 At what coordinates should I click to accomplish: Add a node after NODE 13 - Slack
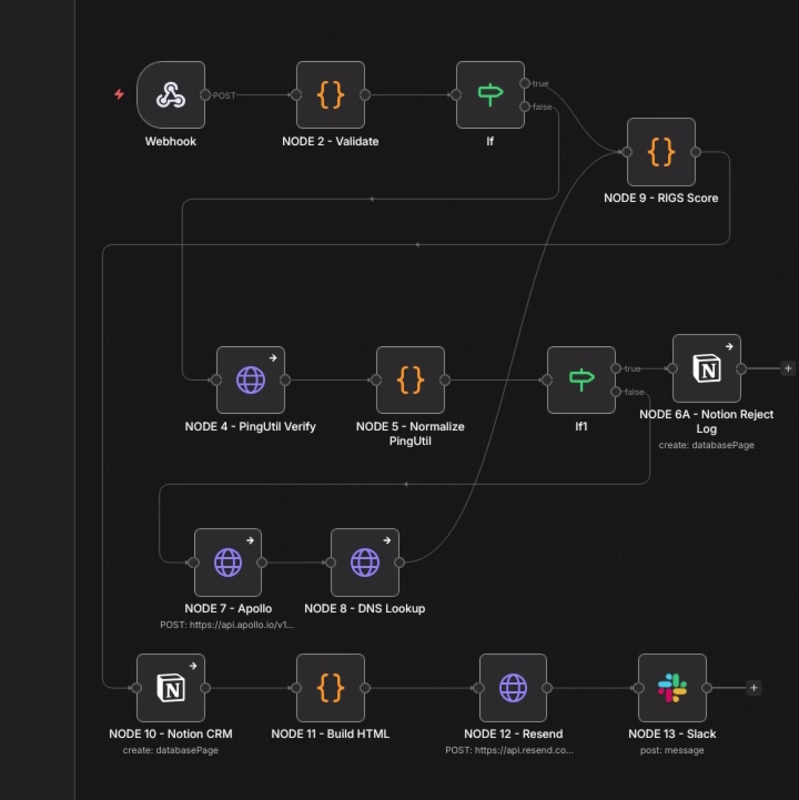(x=754, y=688)
